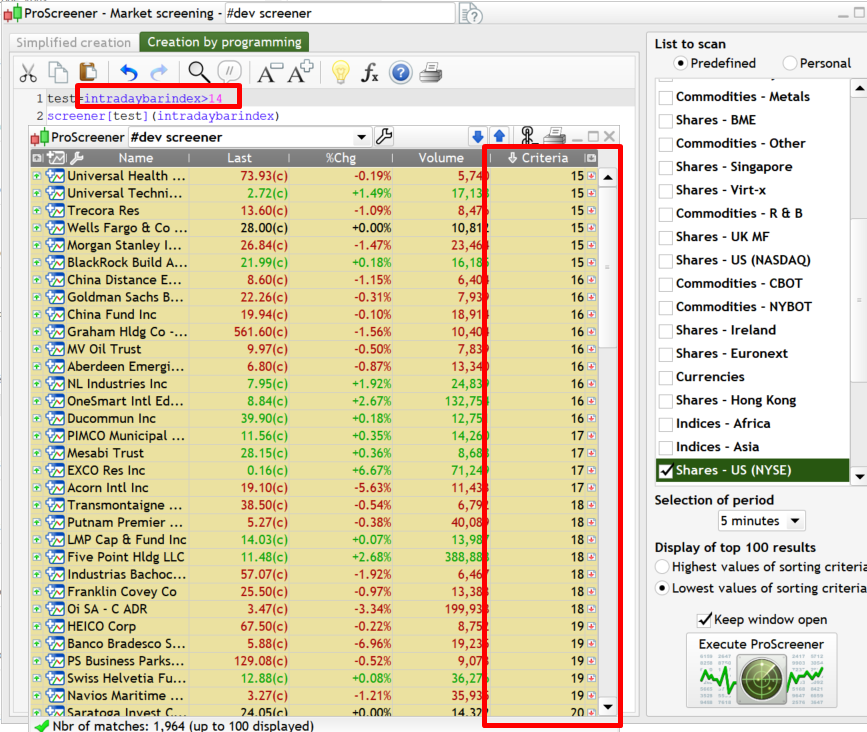The width and height of the screenshot is (867, 732).
Task: Open the 5 minutes period dropdown
Action: point(761,521)
